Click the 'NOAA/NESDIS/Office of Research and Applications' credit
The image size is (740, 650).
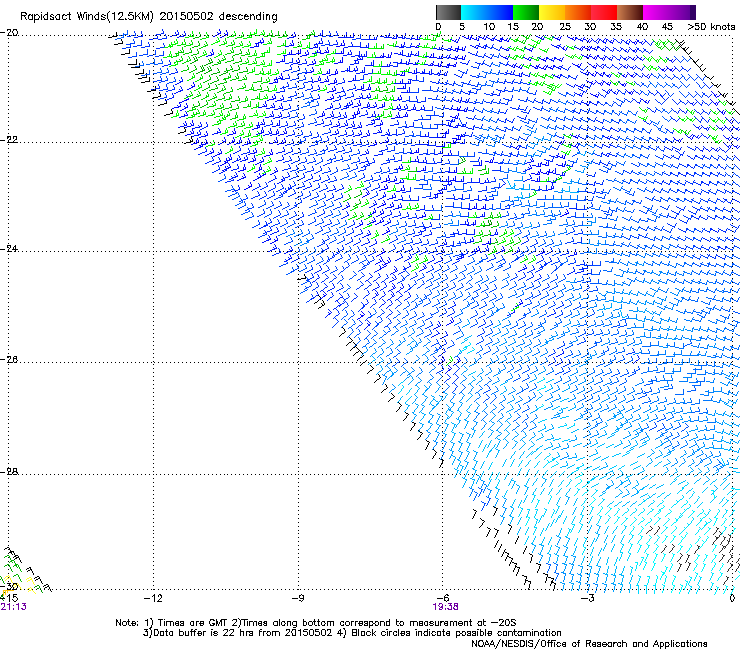point(589,644)
